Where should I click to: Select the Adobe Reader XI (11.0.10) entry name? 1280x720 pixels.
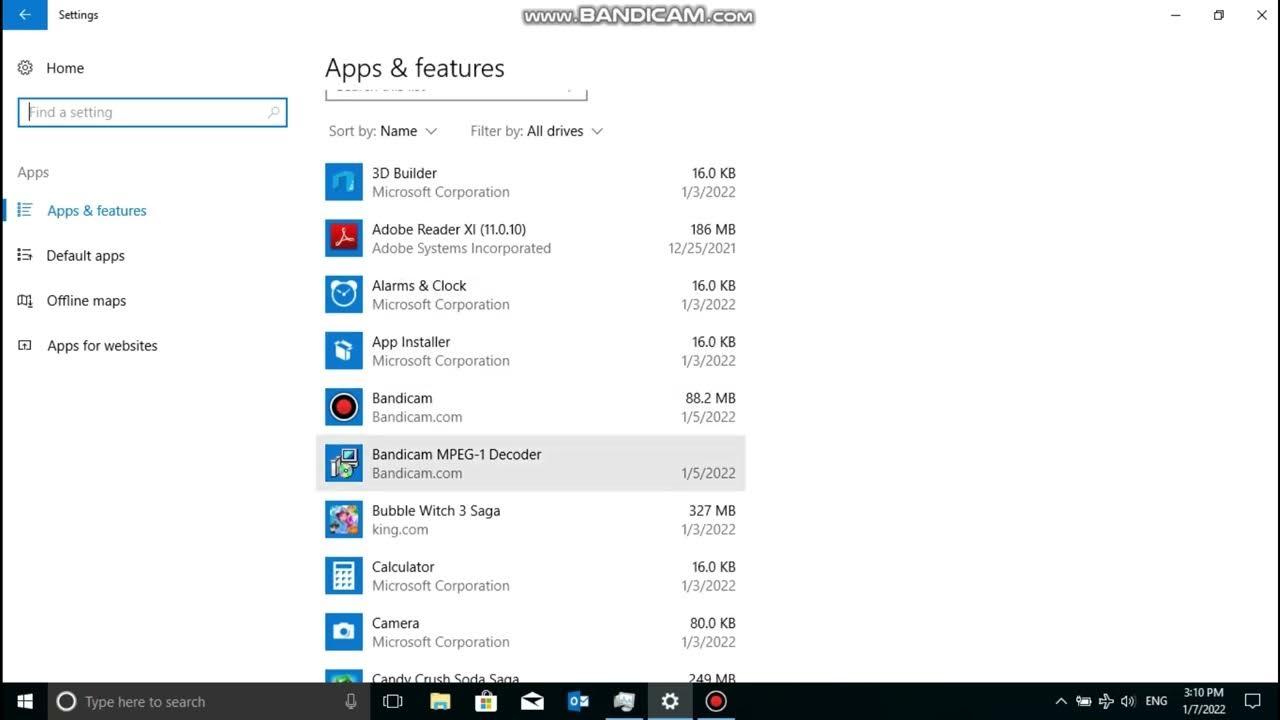(x=449, y=229)
